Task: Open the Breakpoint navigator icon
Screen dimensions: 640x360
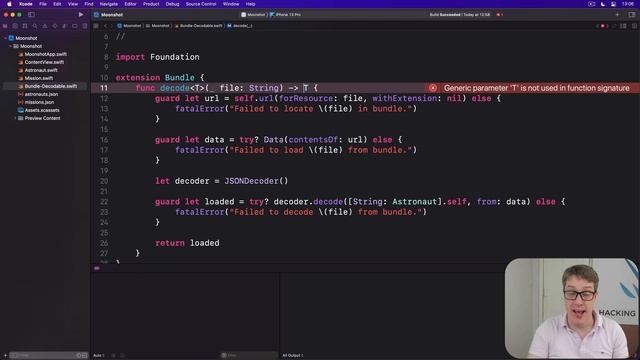Action: point(75,26)
